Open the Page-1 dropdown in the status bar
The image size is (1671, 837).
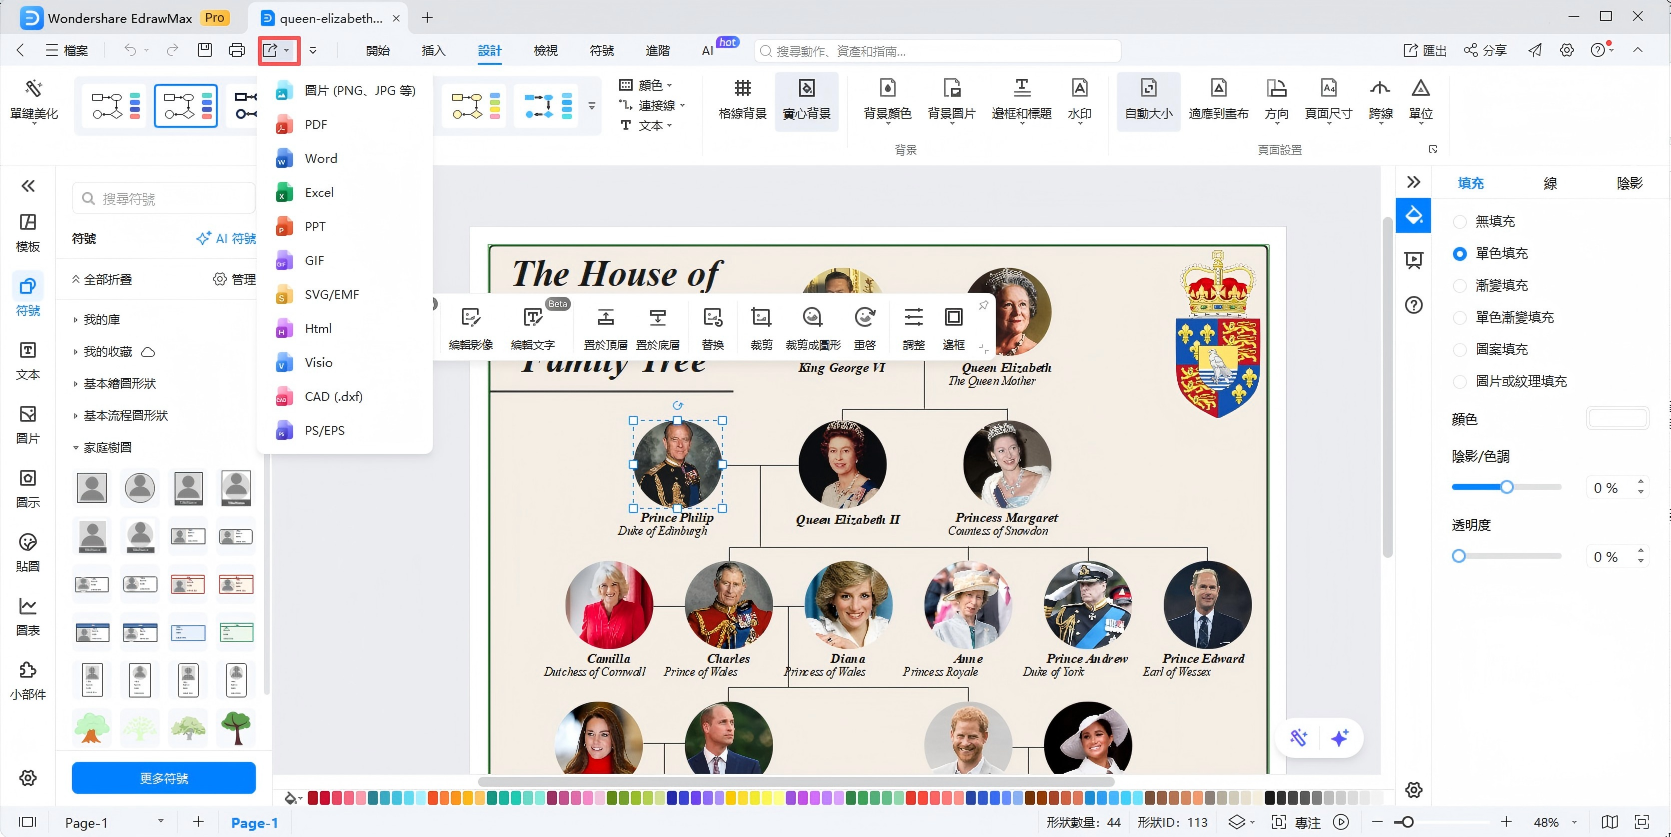point(160,822)
